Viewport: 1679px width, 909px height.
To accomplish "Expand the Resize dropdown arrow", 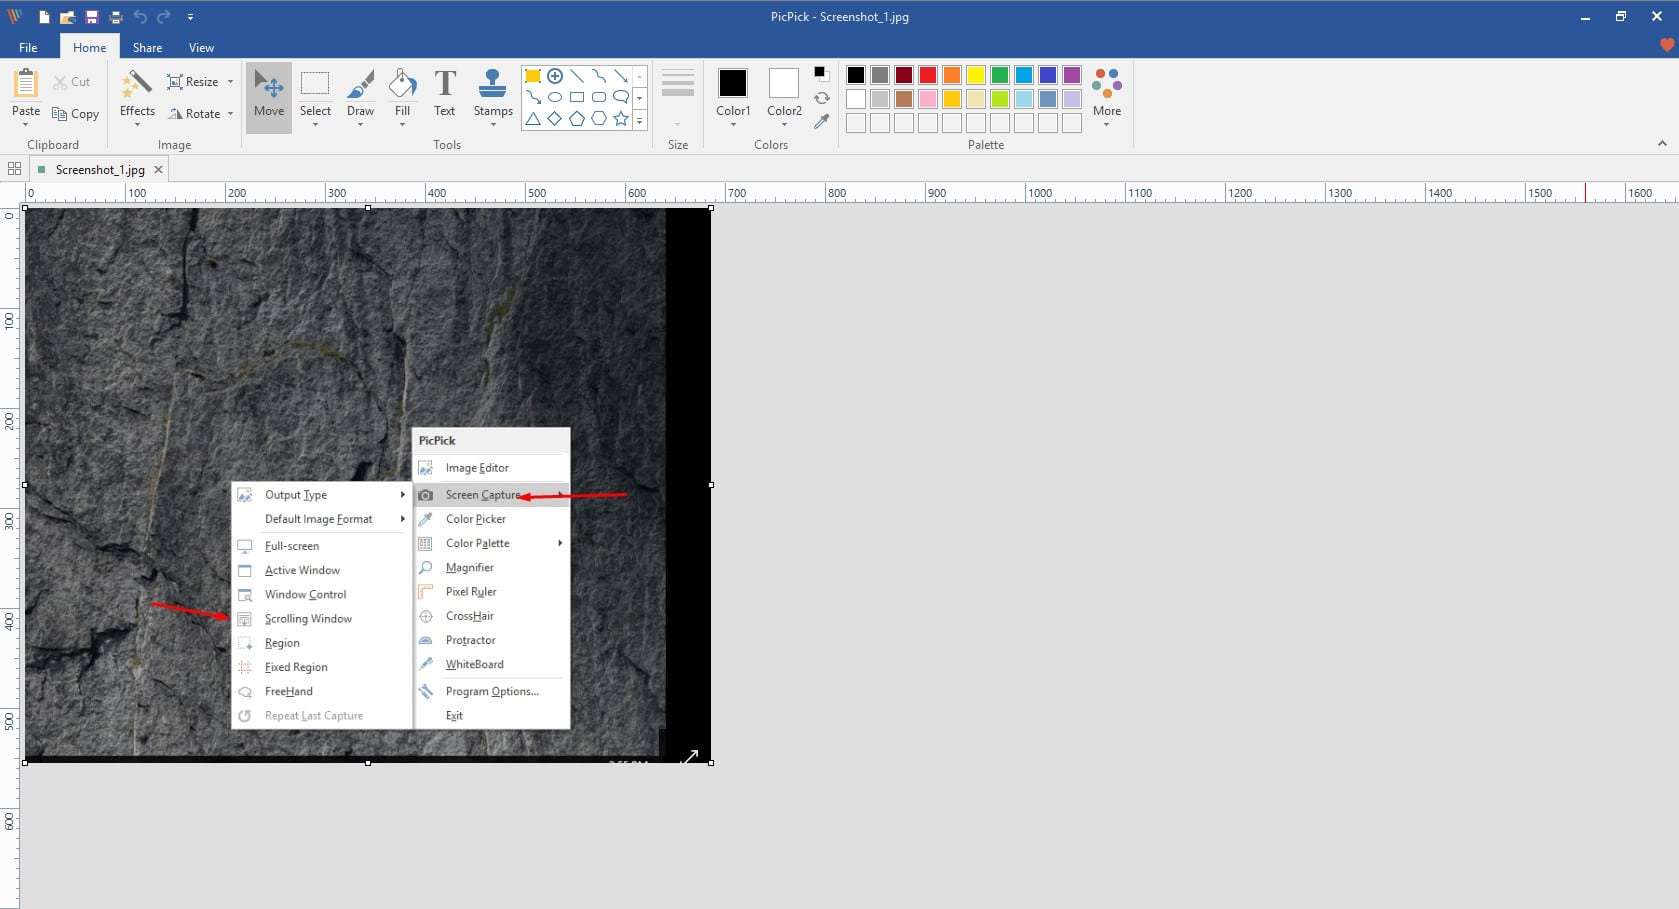I will coord(230,82).
